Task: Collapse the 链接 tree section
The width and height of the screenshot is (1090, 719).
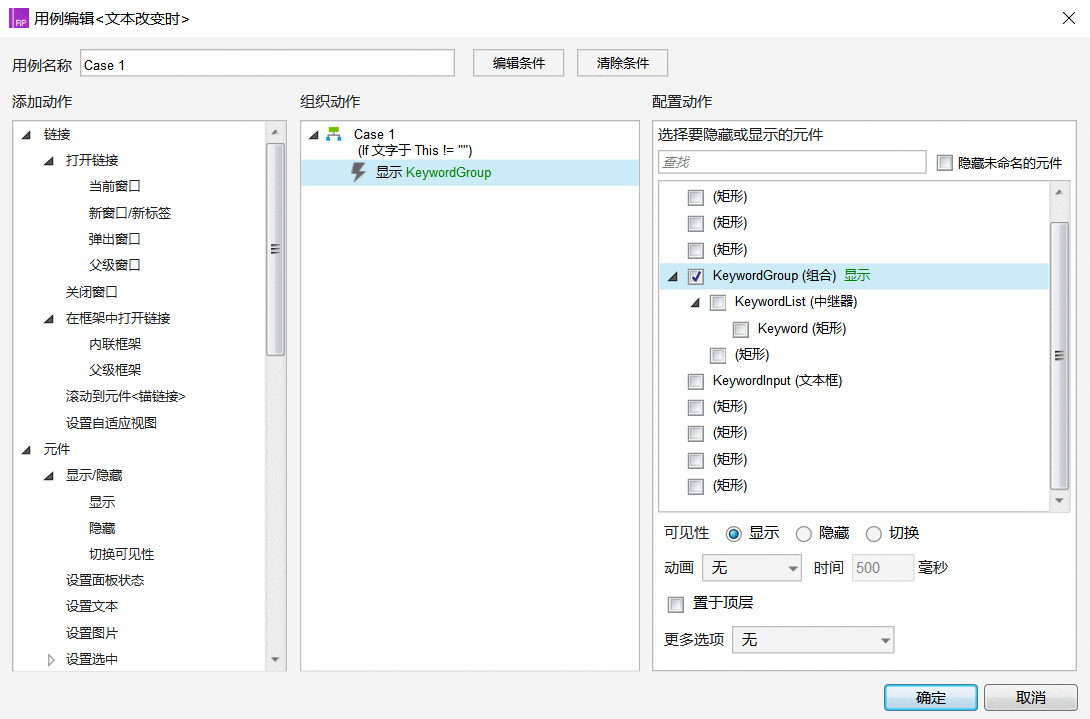Action: (x=26, y=135)
